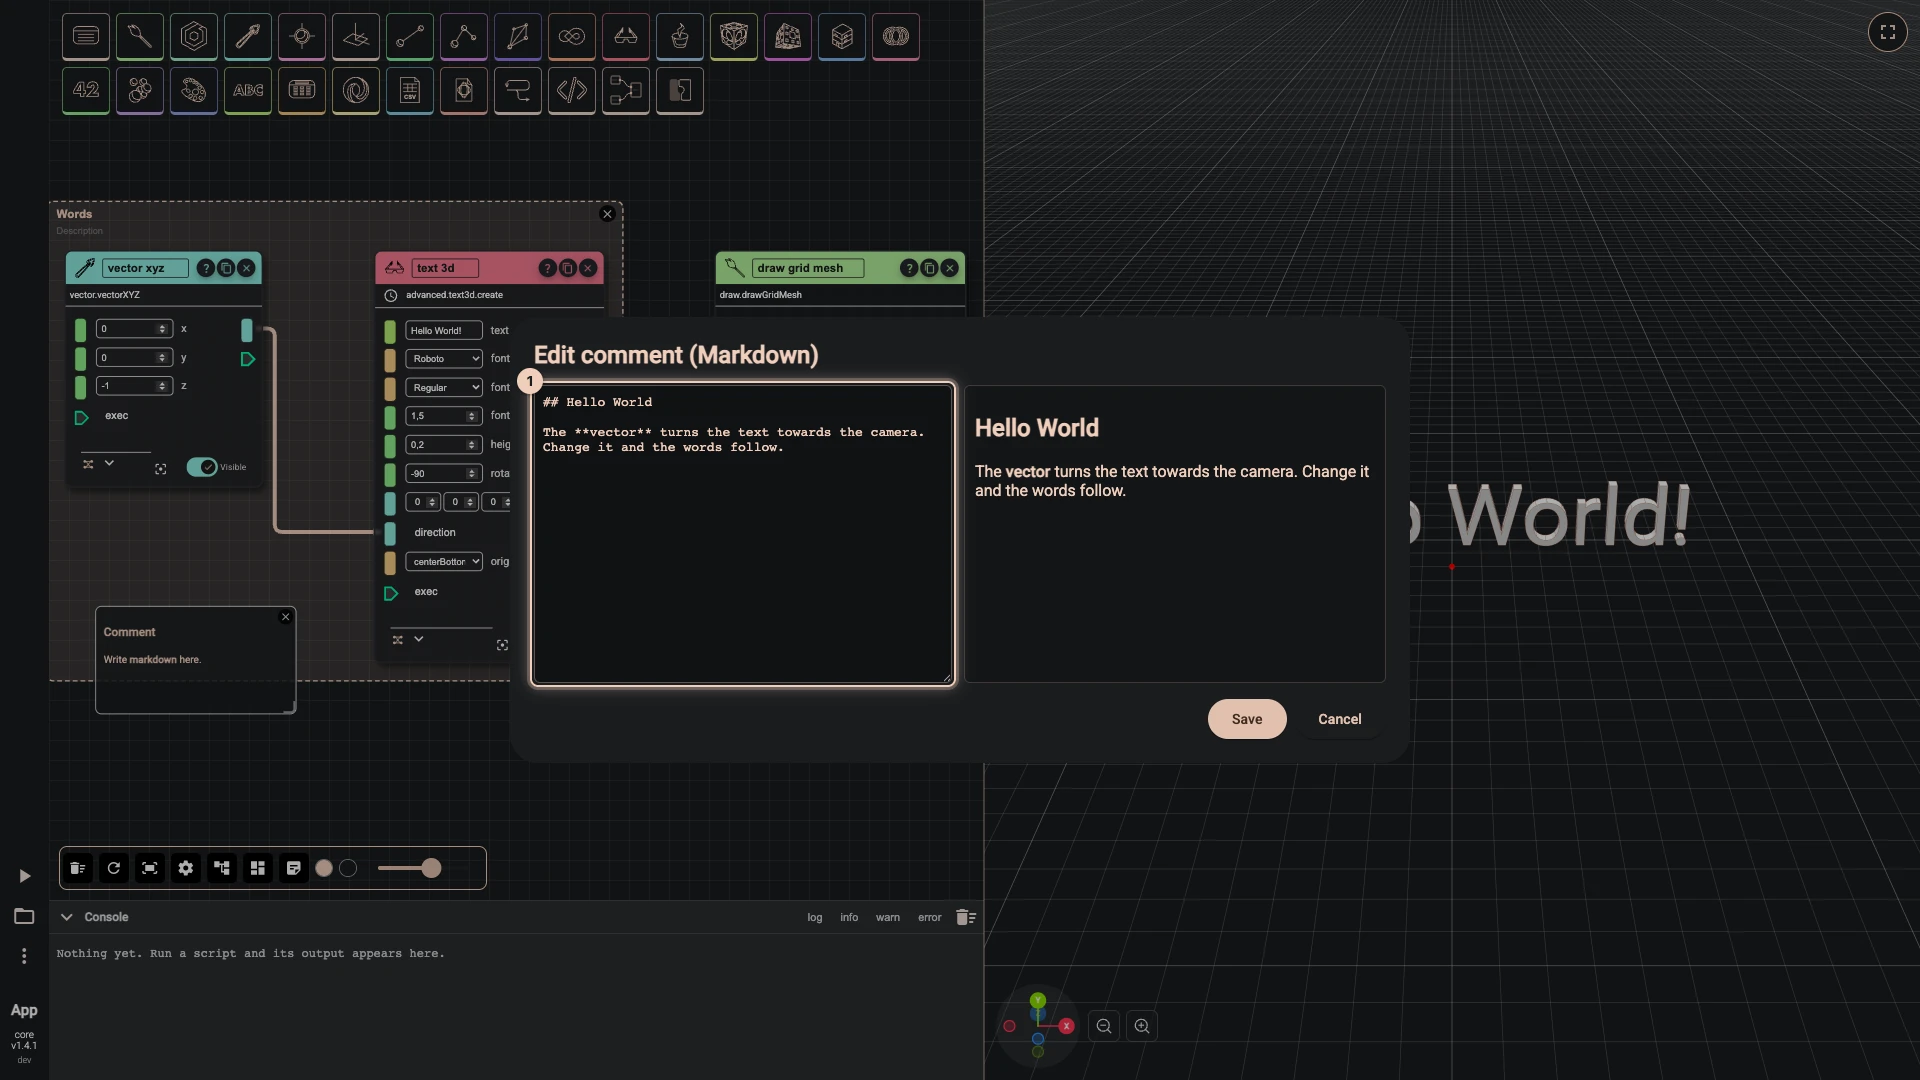Open the 'ABC' text category icon
1920x1080 pixels.
248,91
